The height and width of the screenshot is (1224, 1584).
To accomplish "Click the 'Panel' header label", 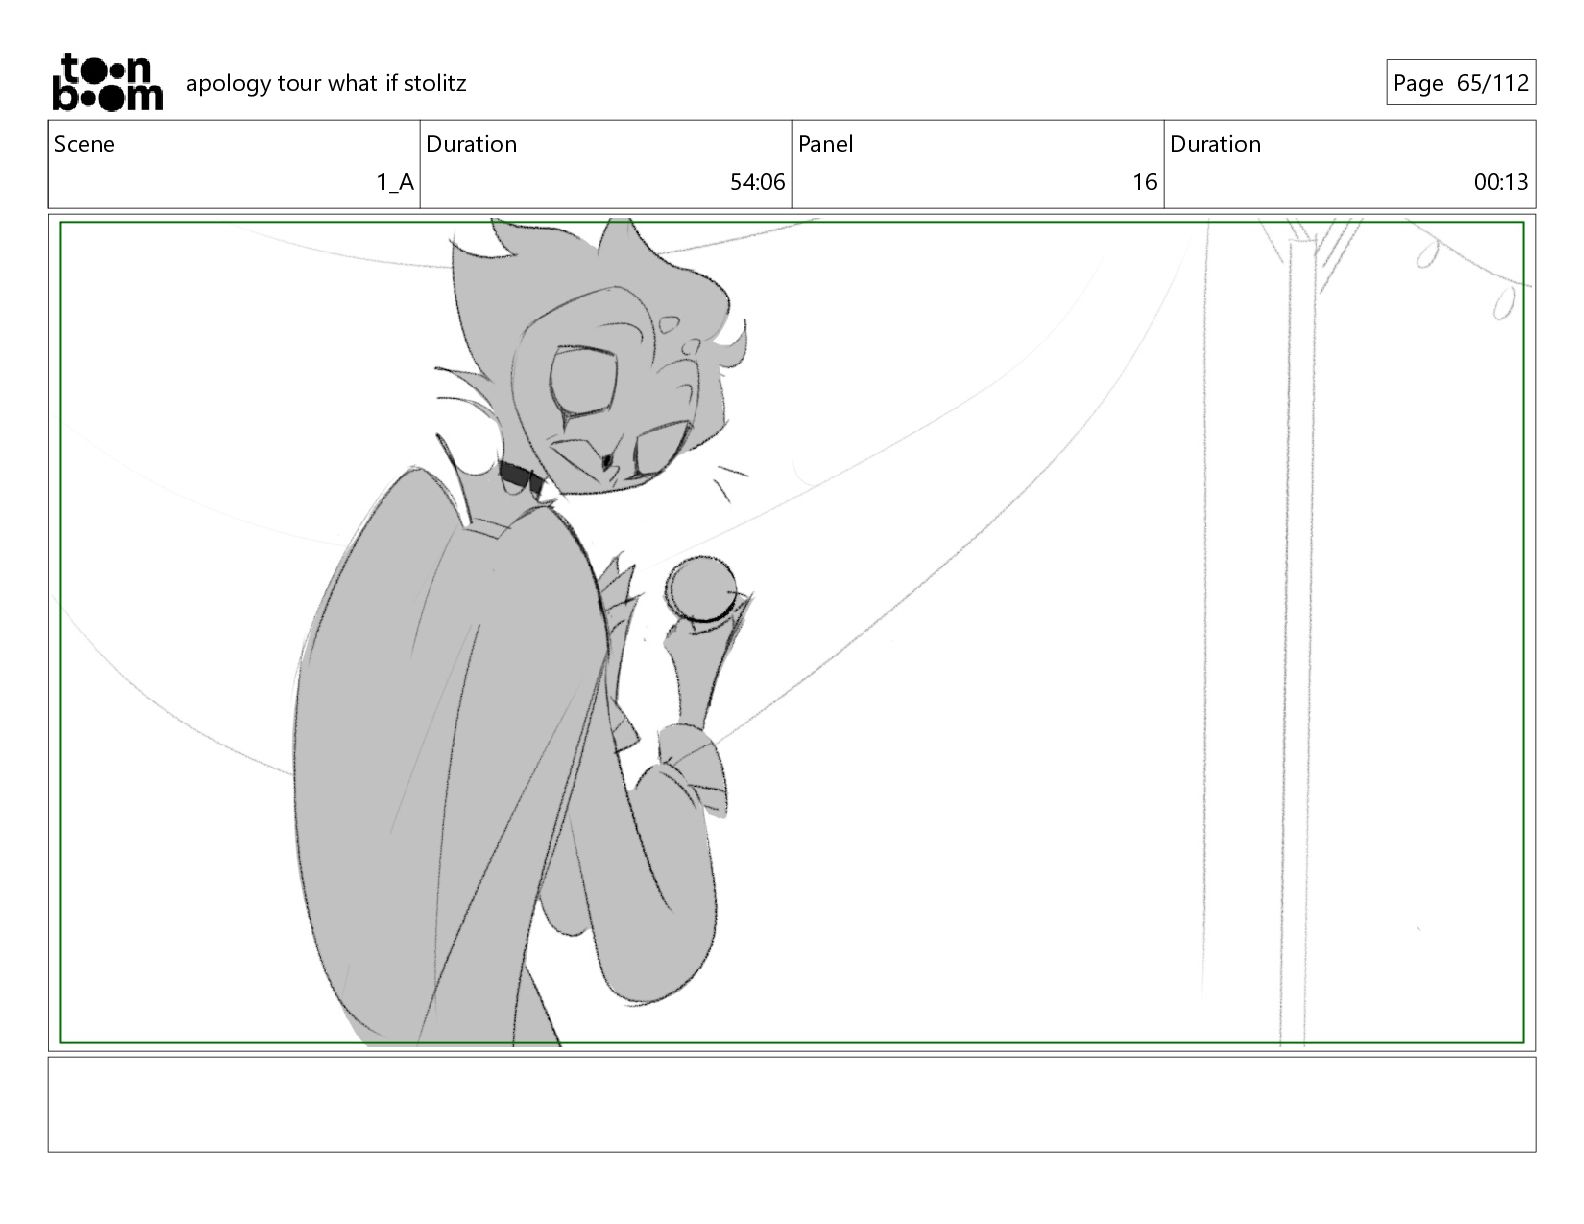I will pos(826,144).
